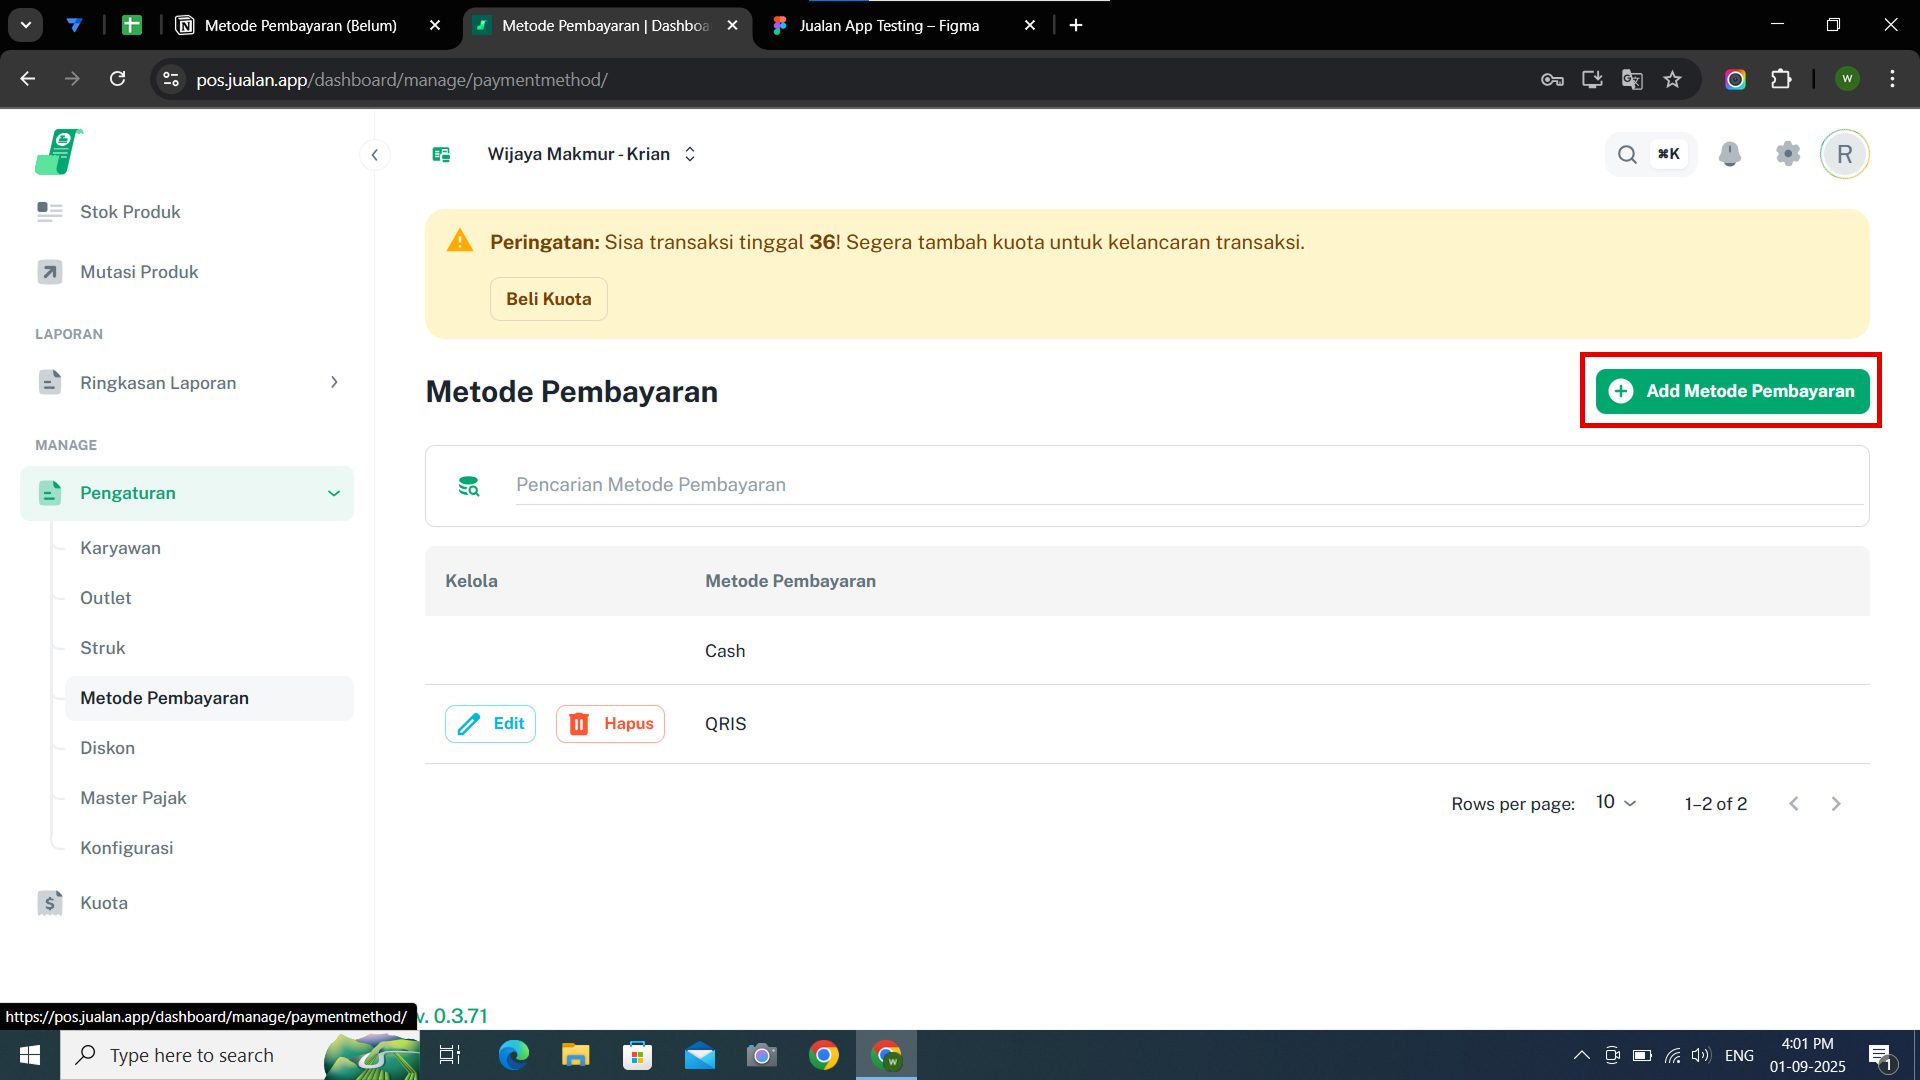
Task: Click the Add Metode Pembayaran button
Action: point(1732,391)
